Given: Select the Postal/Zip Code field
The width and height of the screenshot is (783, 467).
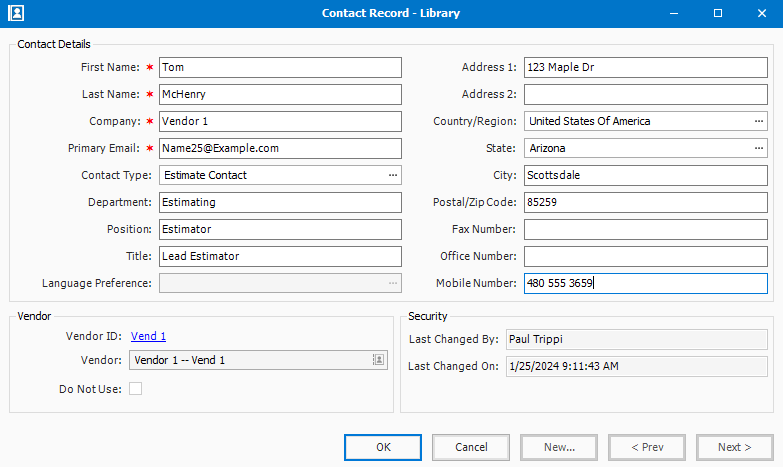Looking at the screenshot, I should (x=645, y=202).
